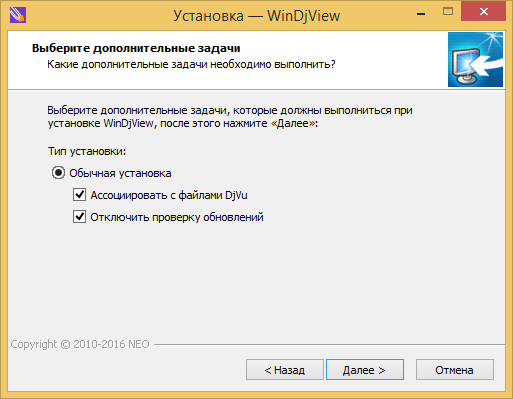Image resolution: width=513 pixels, height=399 pixels.
Task: Click the 'Какие дополнительные задачи необходимо выполнить?' subheading
Action: [191, 64]
